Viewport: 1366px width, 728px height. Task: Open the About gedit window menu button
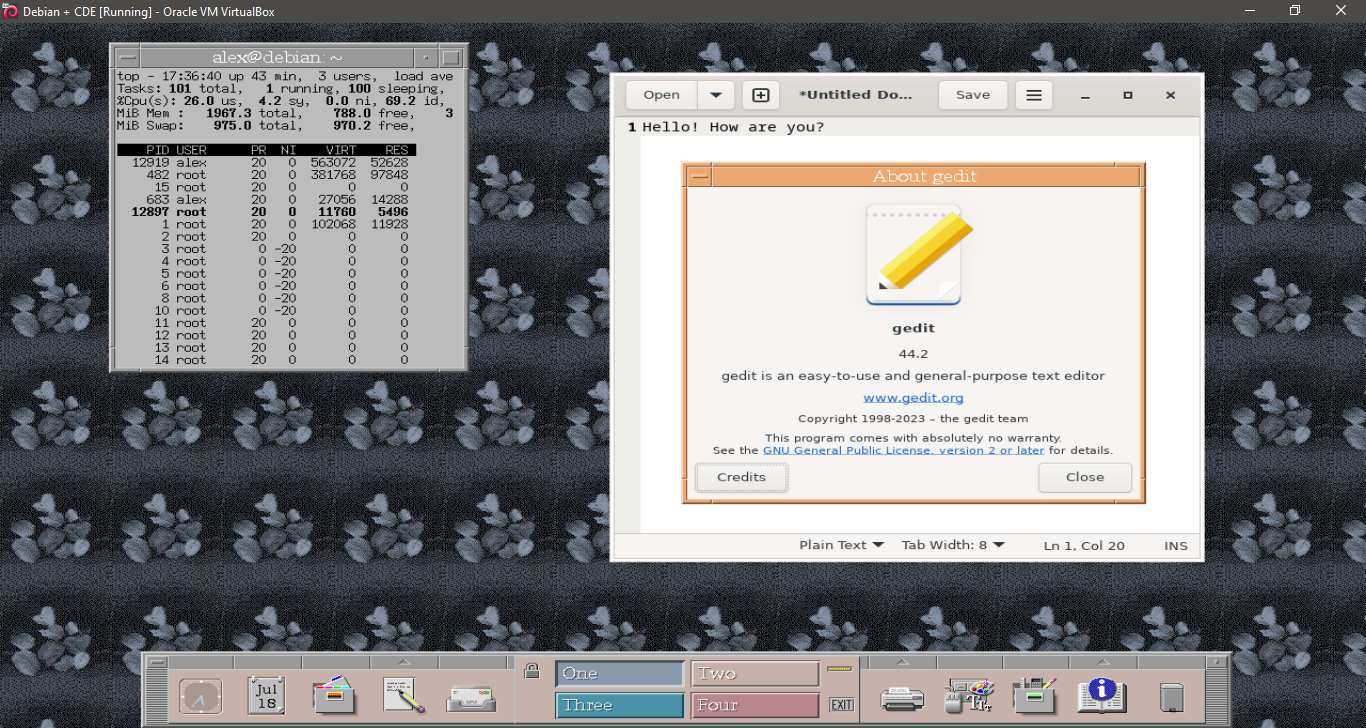[x=699, y=177]
